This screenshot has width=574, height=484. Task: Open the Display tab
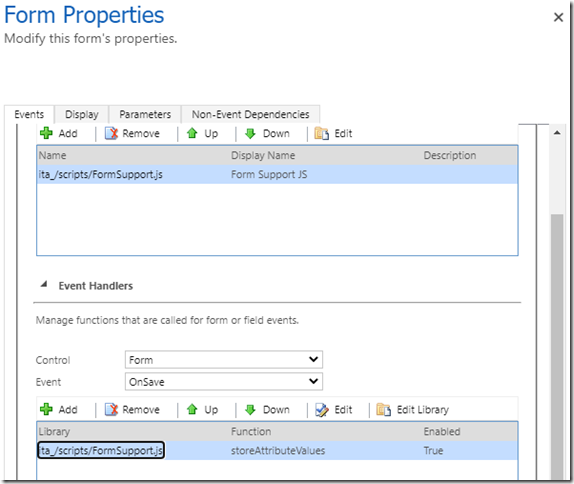point(82,114)
